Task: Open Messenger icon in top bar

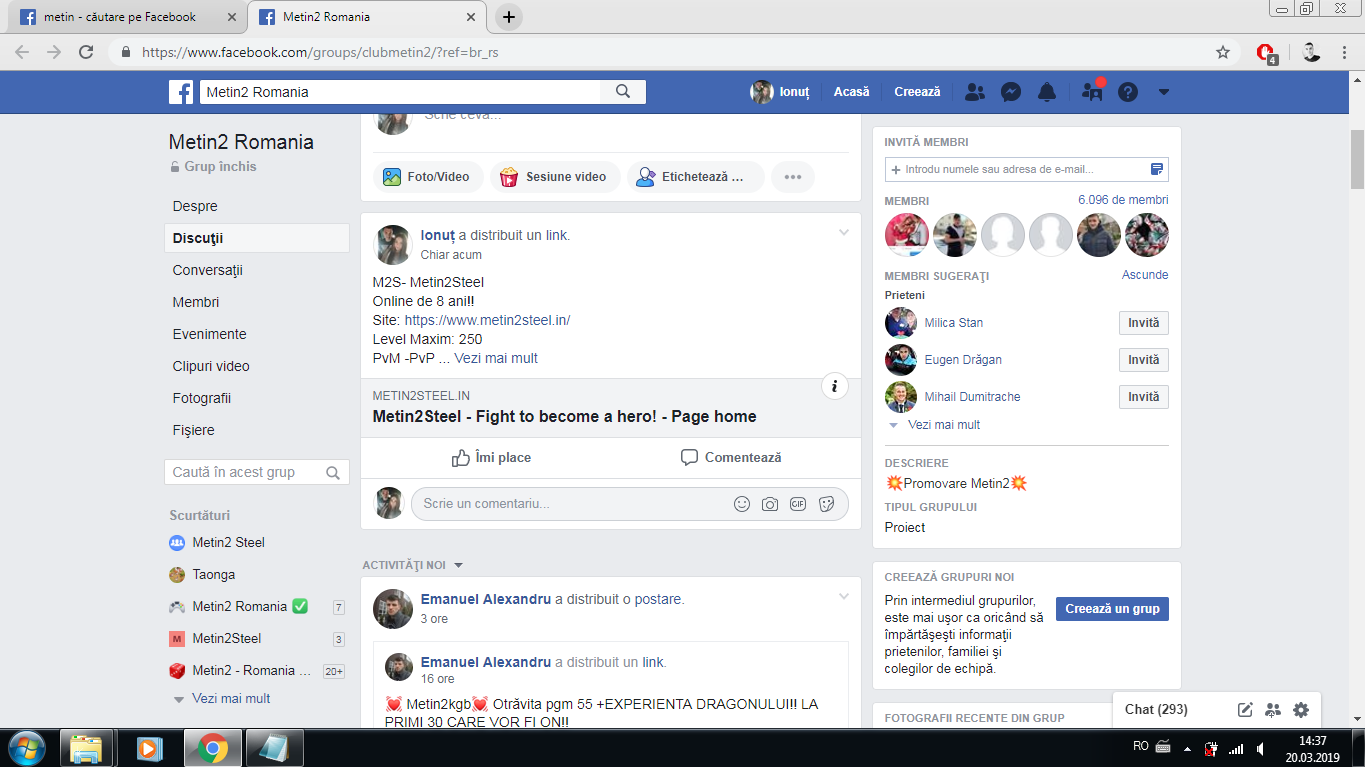Action: point(1011,92)
